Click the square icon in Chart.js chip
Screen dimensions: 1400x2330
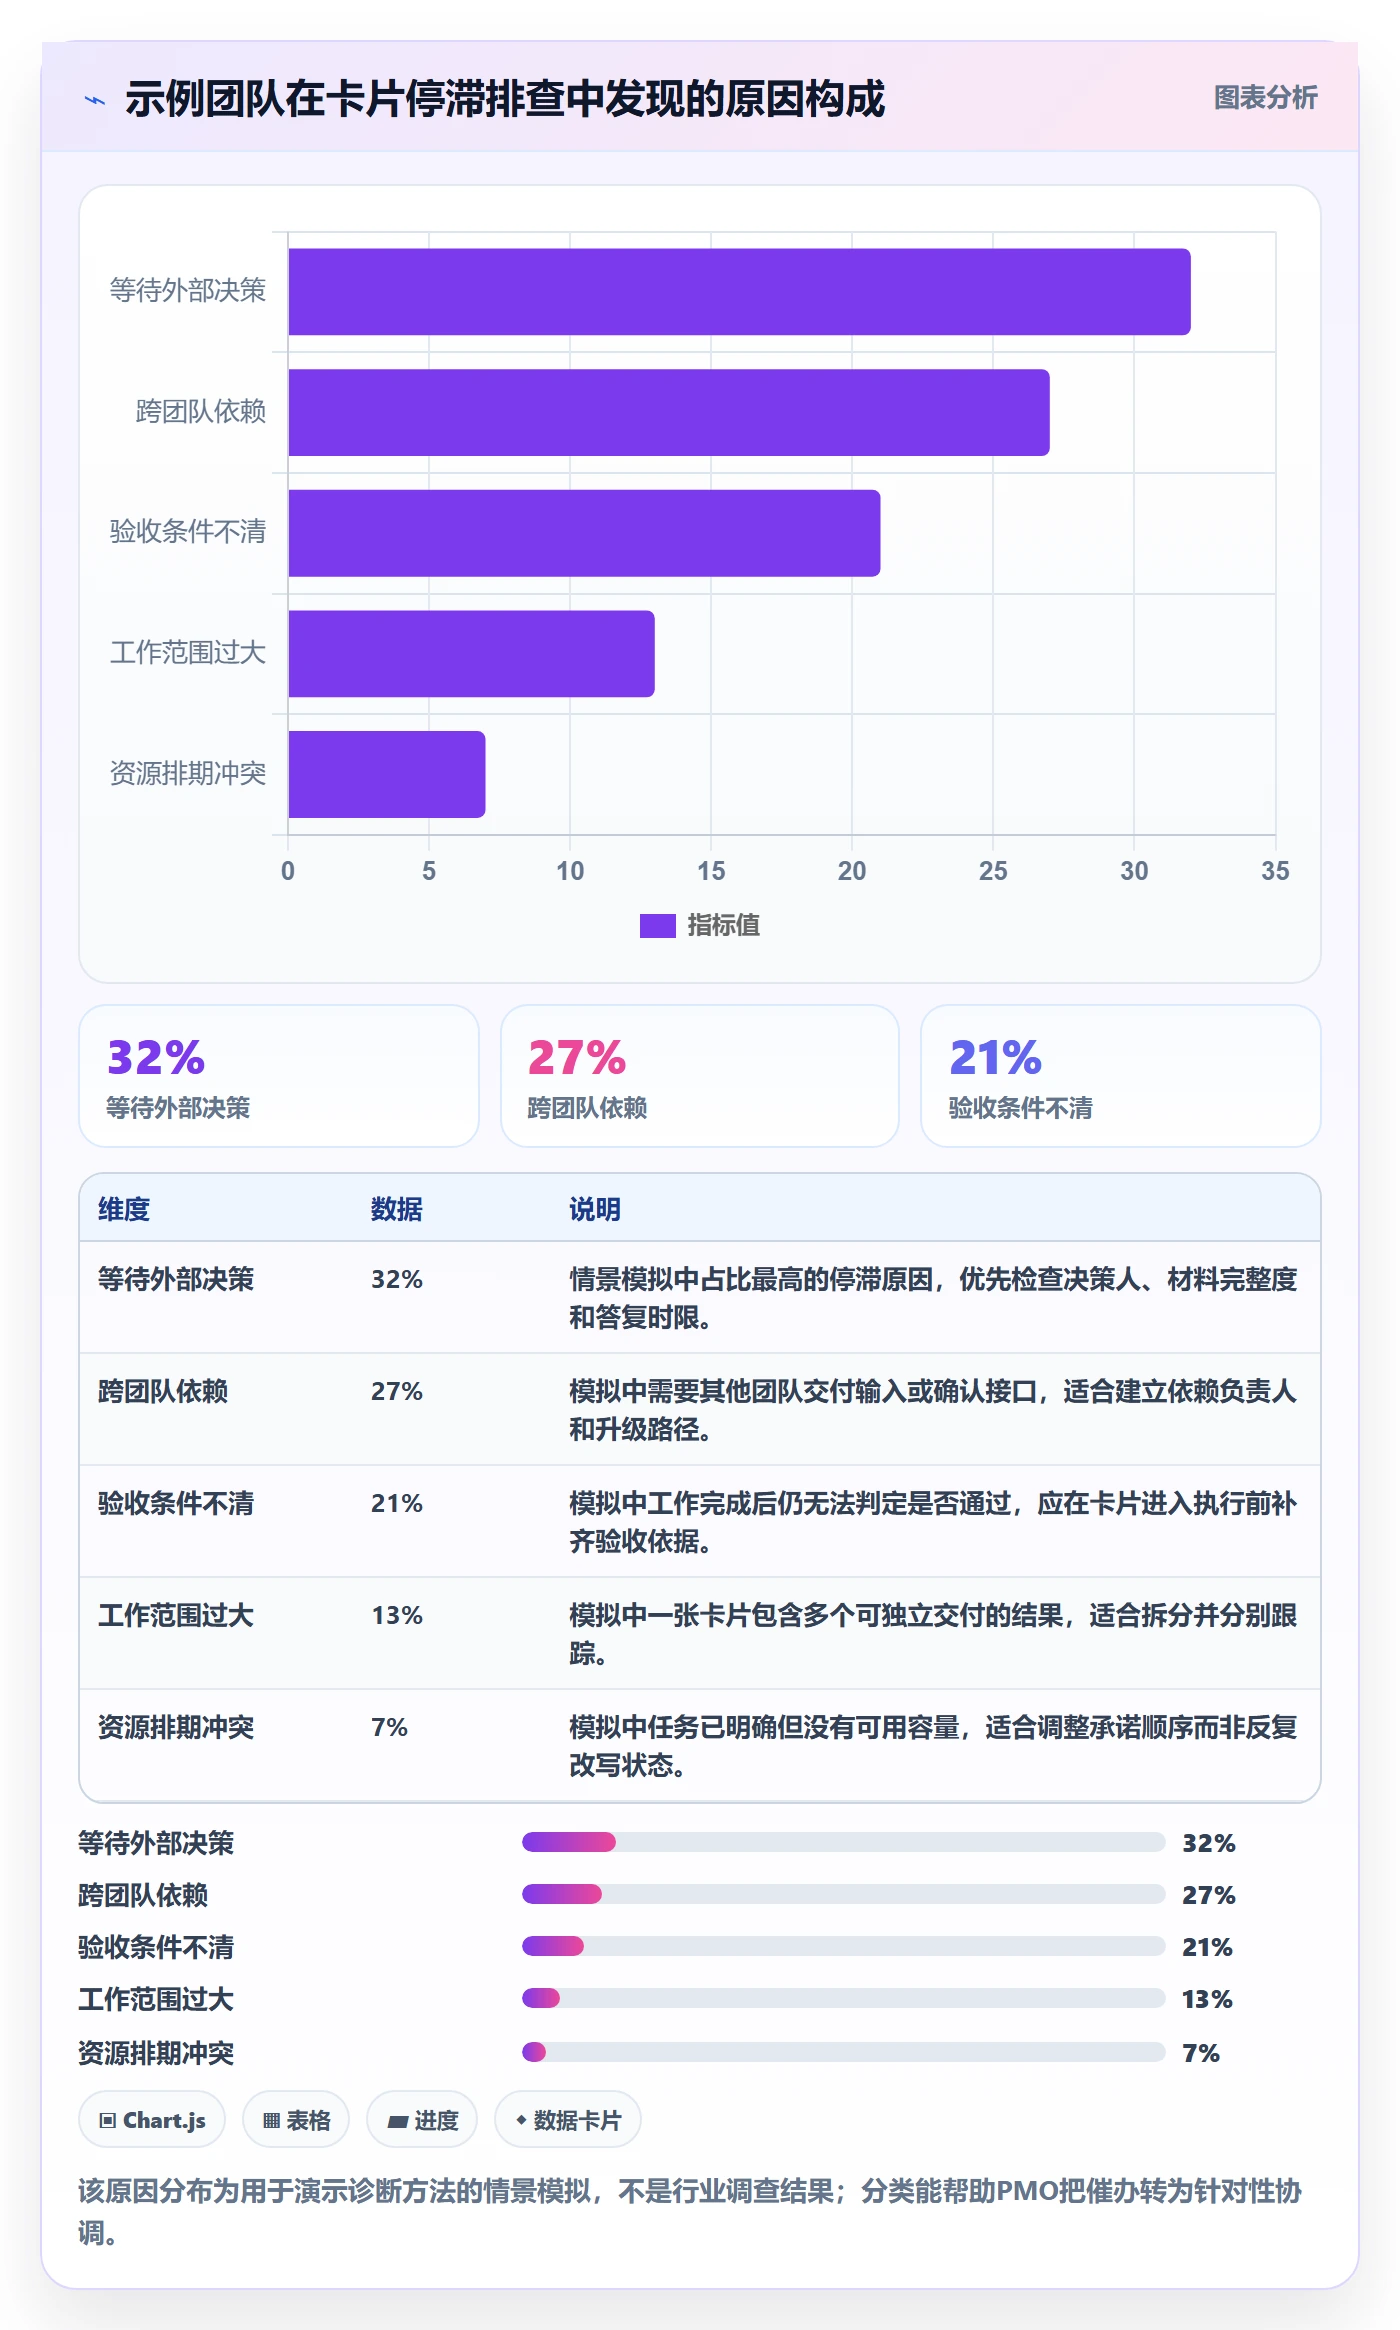108,2121
